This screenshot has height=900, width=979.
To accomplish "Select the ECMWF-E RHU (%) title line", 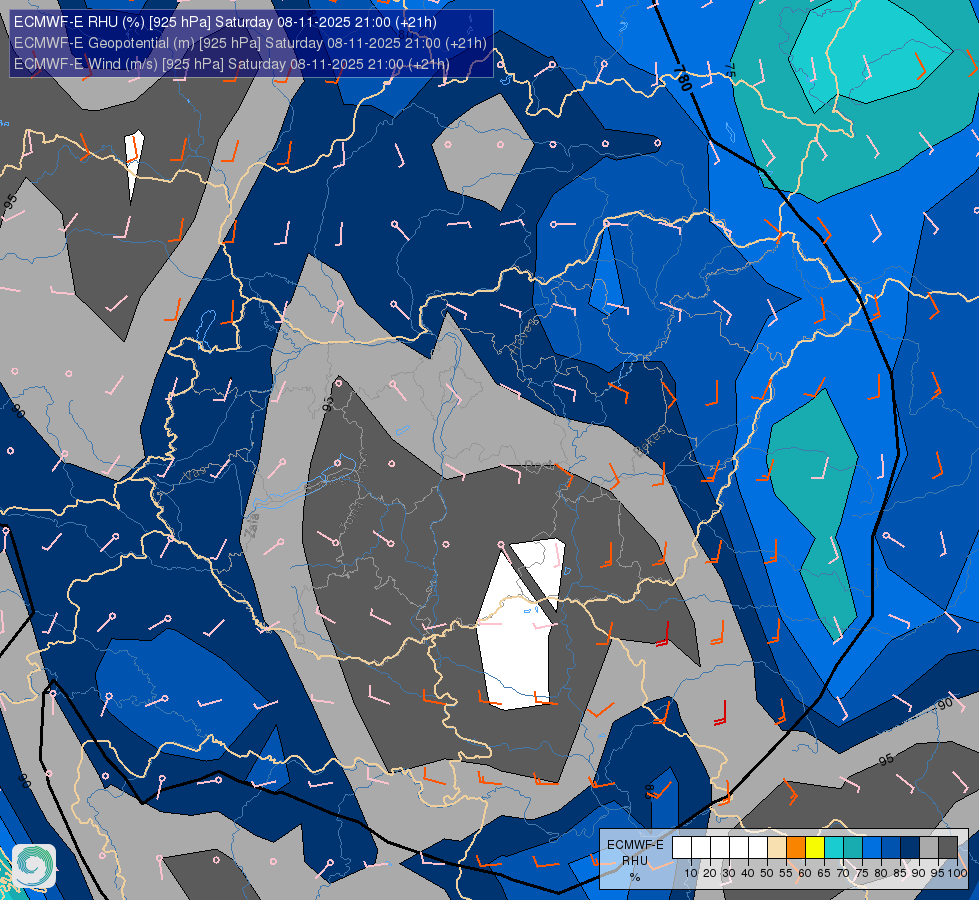I will (225, 22).
